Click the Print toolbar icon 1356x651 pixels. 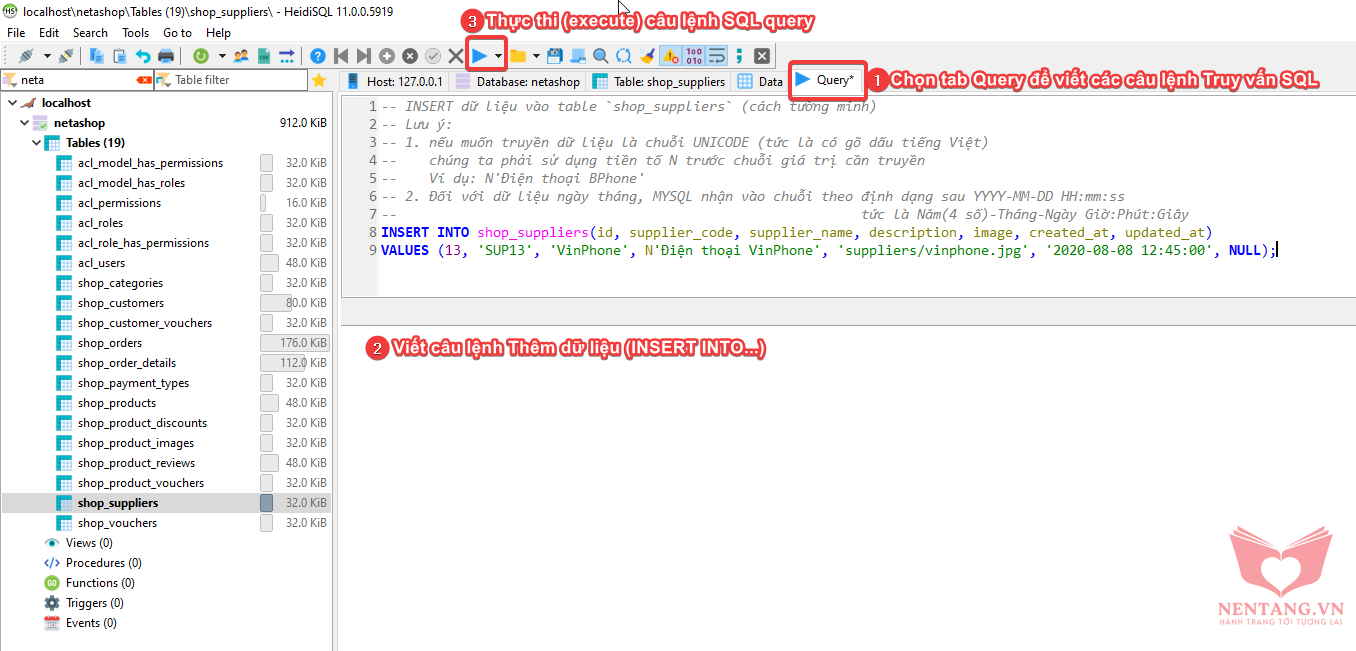[x=166, y=56]
